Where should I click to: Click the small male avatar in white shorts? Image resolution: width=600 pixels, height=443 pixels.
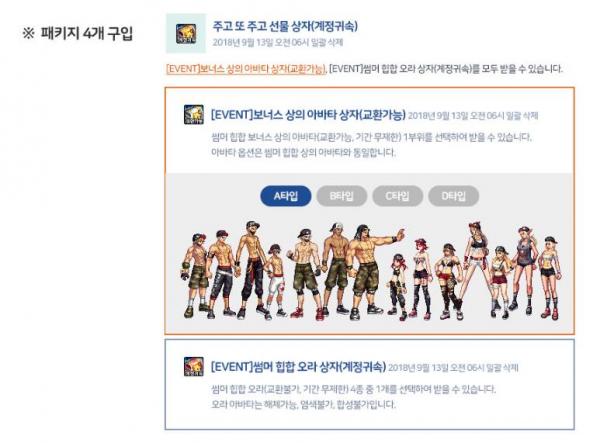pyautogui.click(x=275, y=282)
